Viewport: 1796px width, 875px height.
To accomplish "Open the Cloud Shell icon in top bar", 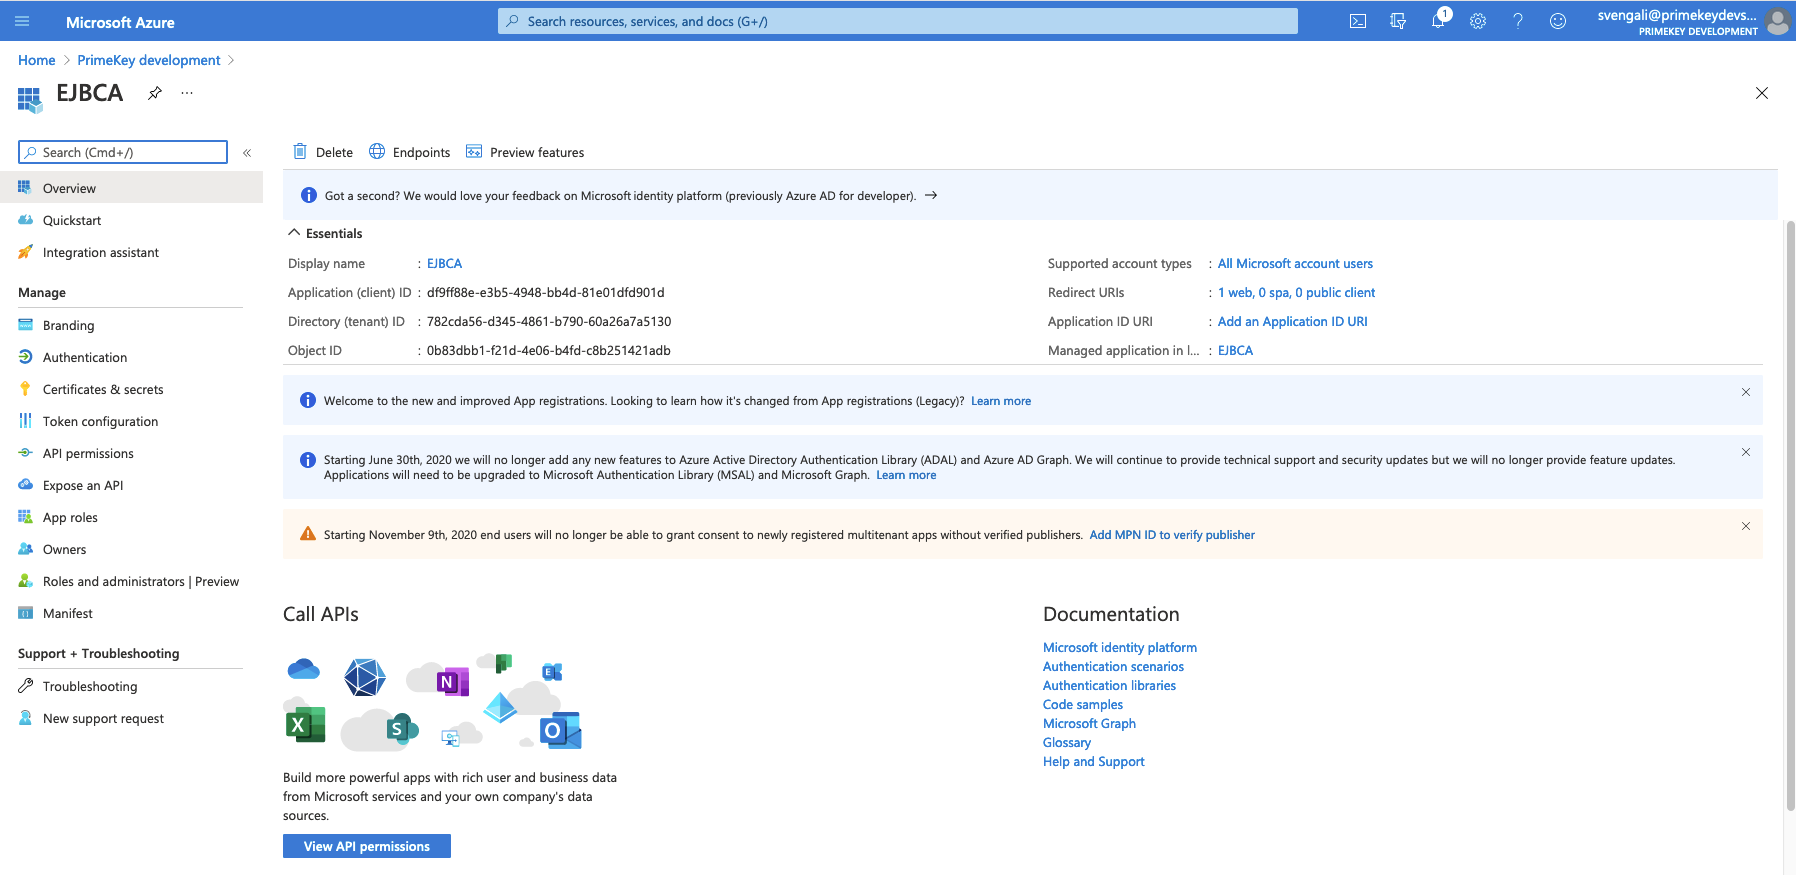I will pos(1358,21).
